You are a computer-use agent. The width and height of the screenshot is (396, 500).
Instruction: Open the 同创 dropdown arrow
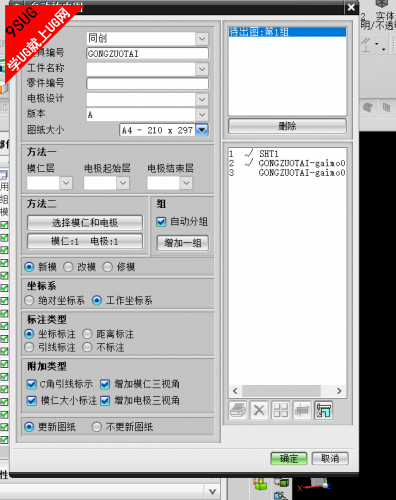point(202,38)
